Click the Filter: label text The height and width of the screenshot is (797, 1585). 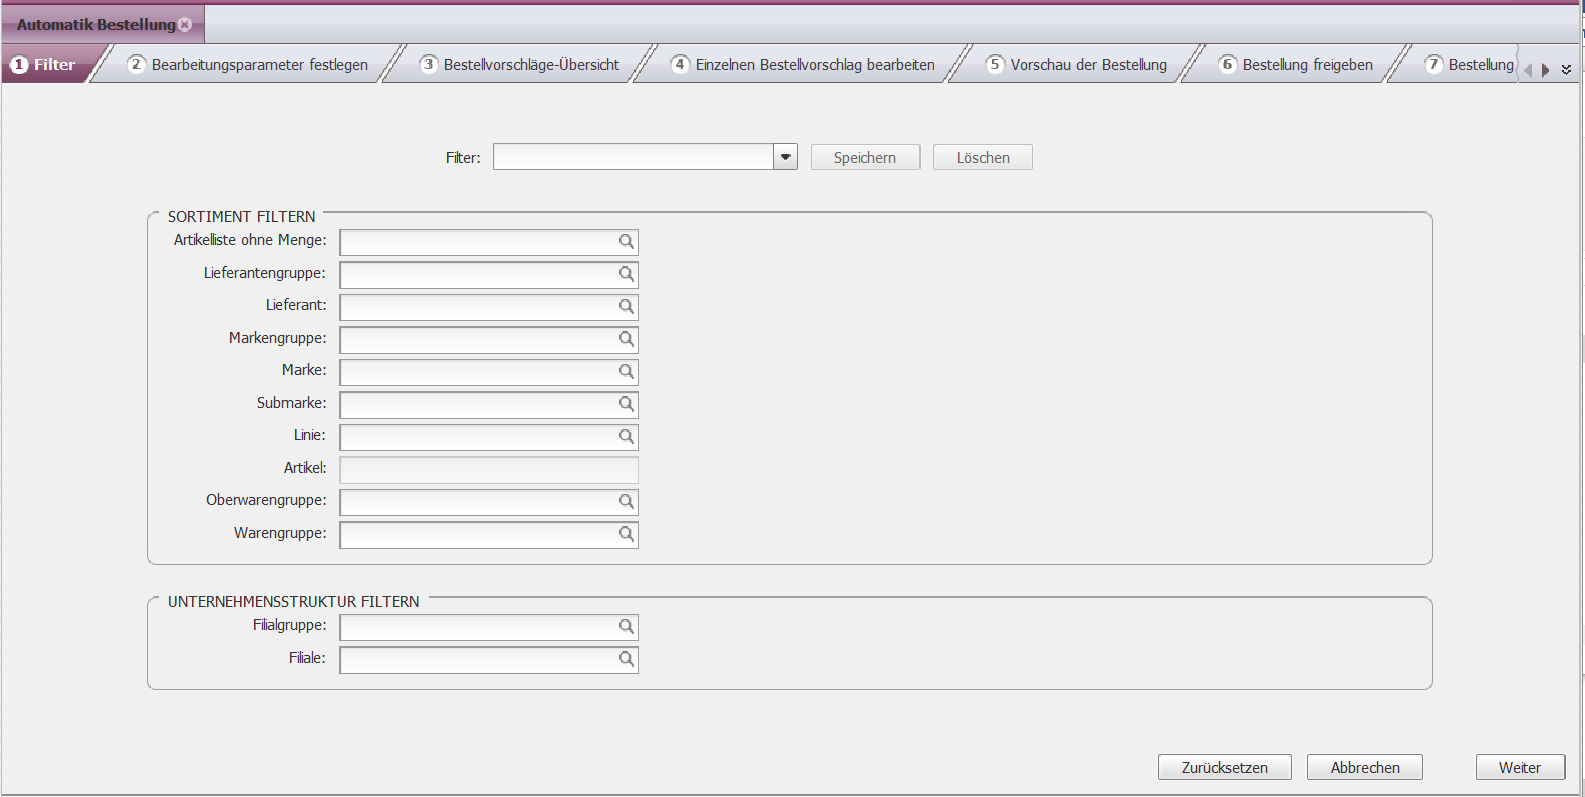click(463, 157)
